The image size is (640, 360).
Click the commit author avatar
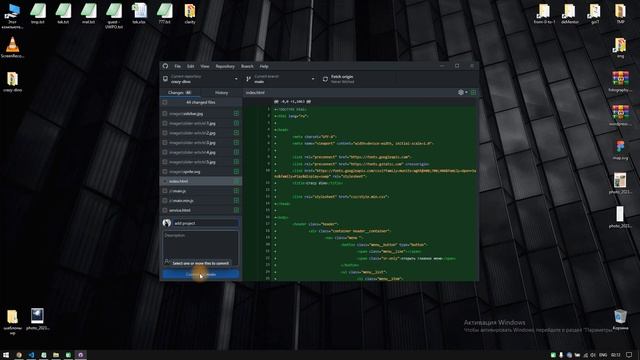pos(167,223)
